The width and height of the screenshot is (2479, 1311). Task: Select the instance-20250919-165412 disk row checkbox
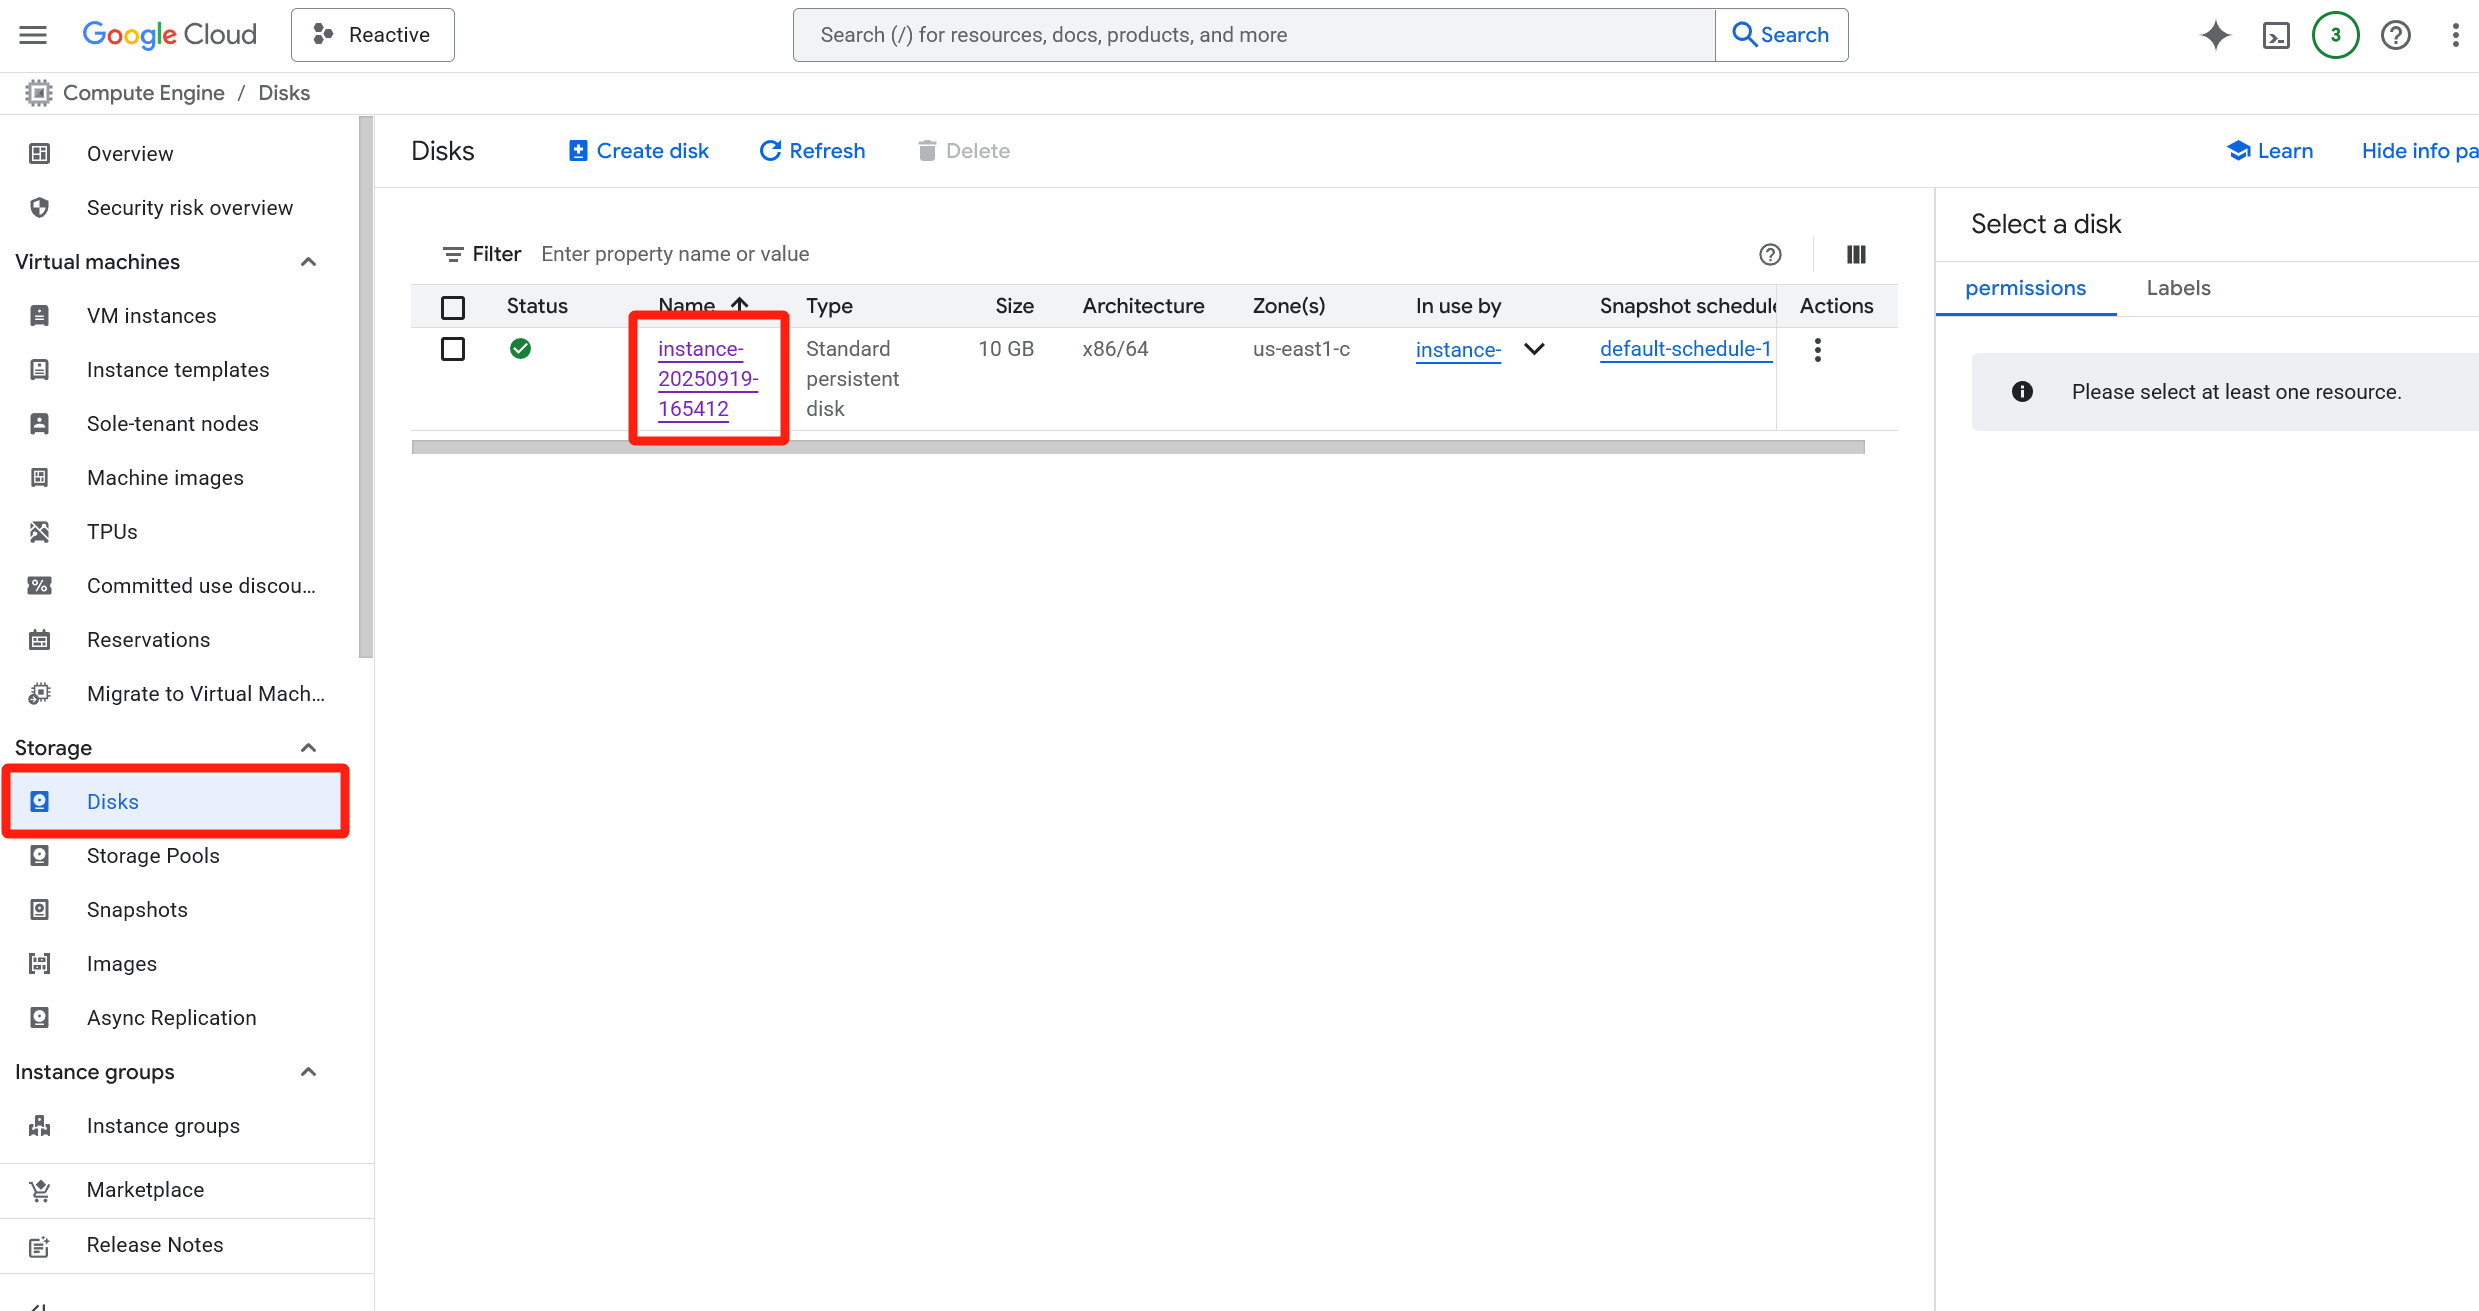pos(453,349)
